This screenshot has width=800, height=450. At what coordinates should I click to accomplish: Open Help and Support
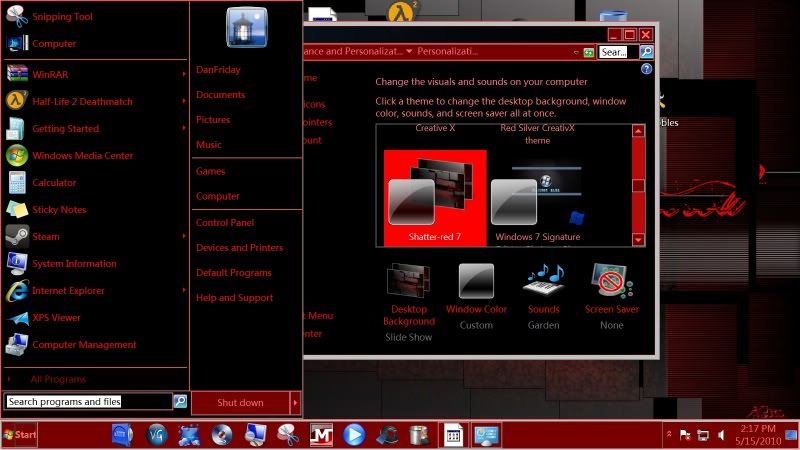(234, 298)
